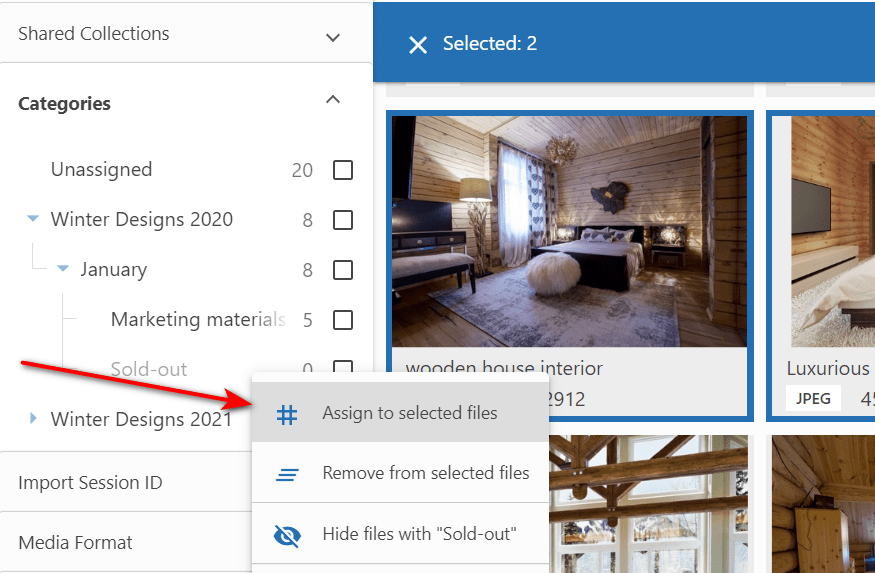Screen dimensions: 875x573
Task: Check the Winter Designs 2020 checkbox
Action: (x=343, y=220)
